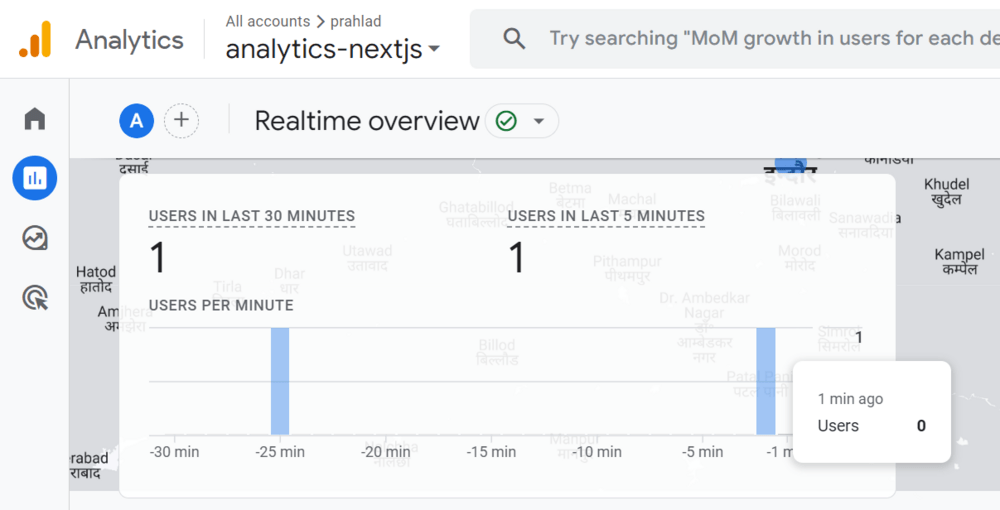The image size is (1000, 510).
Task: Open dropdown arrow next to Realtime overview
Action: (539, 122)
